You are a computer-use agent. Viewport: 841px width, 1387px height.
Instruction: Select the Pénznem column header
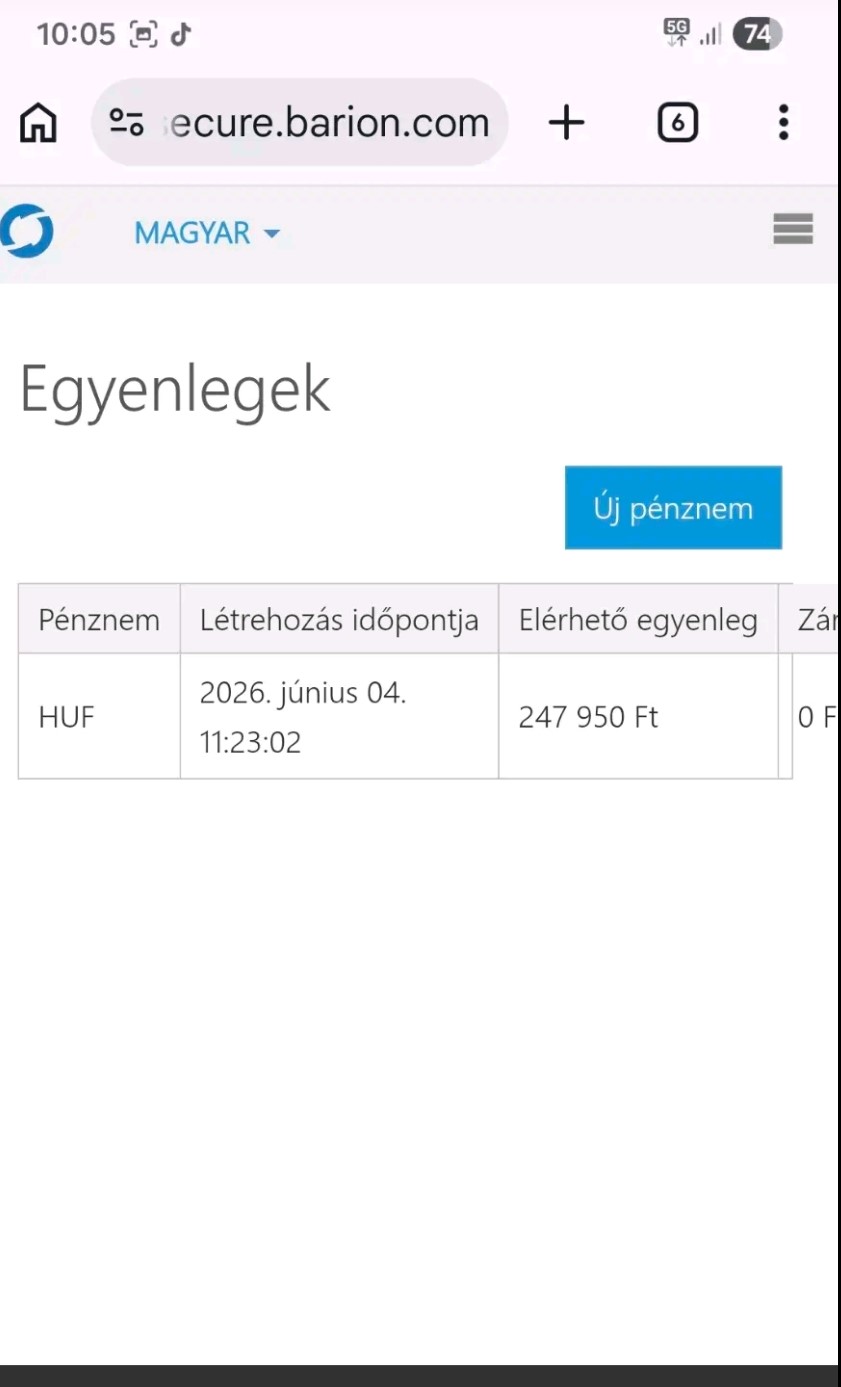pyautogui.click(x=99, y=619)
